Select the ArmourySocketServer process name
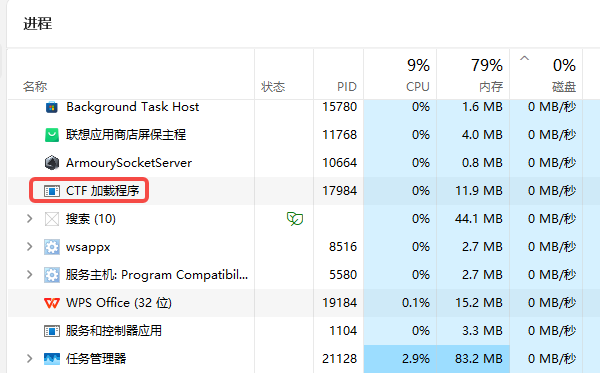 pos(129,163)
